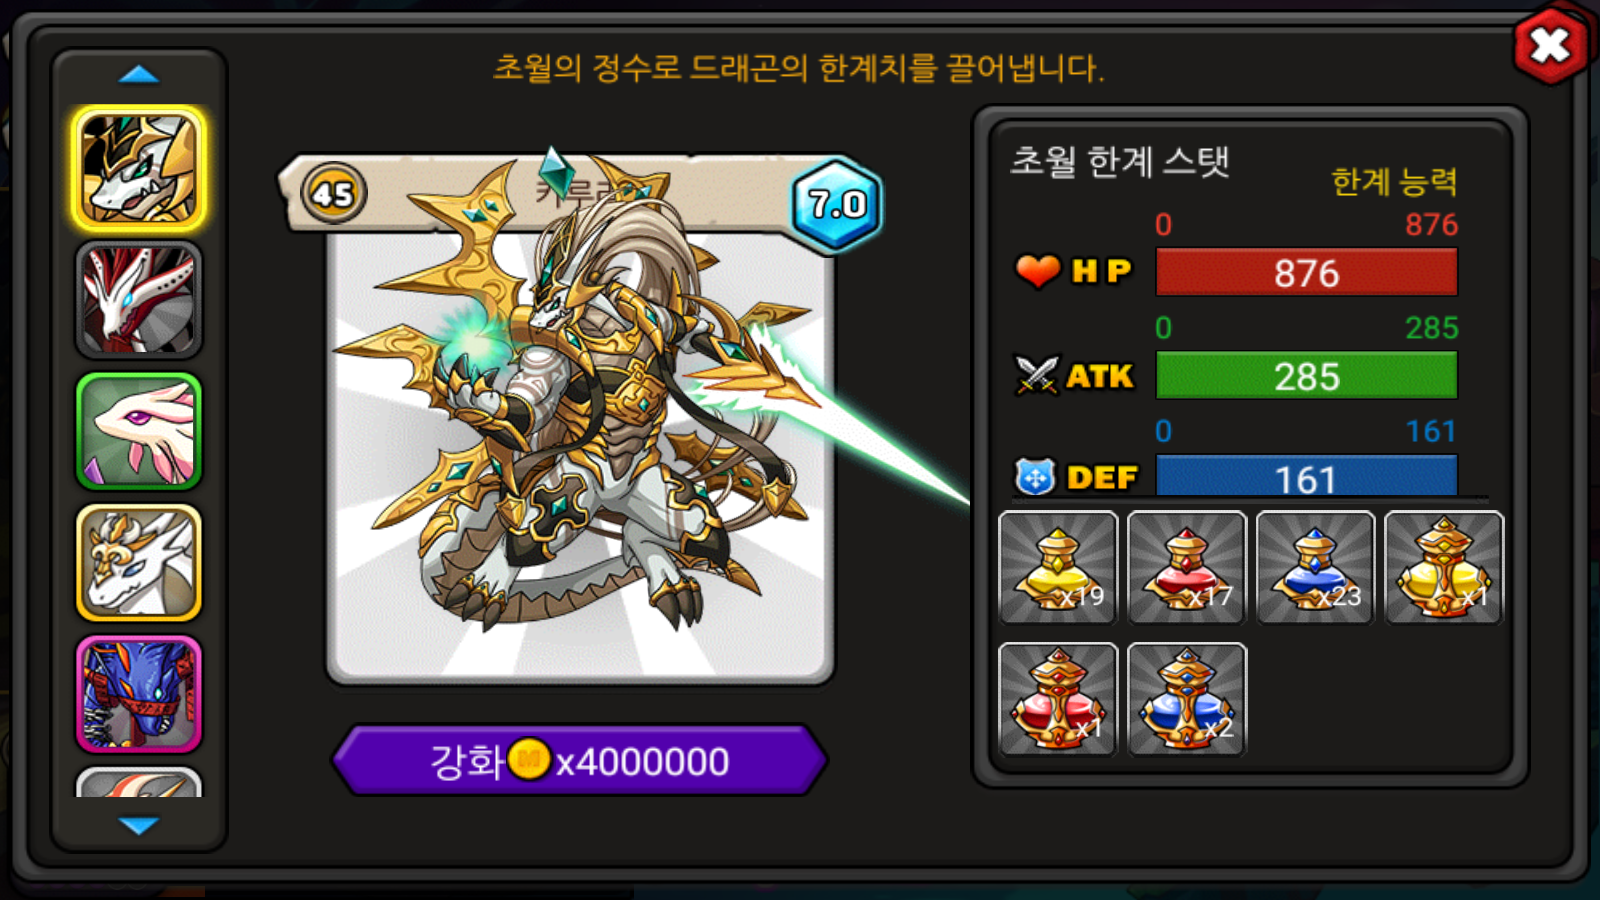Tap the level 45 gold badge
Image resolution: width=1600 pixels, height=900 pixels.
click(334, 193)
